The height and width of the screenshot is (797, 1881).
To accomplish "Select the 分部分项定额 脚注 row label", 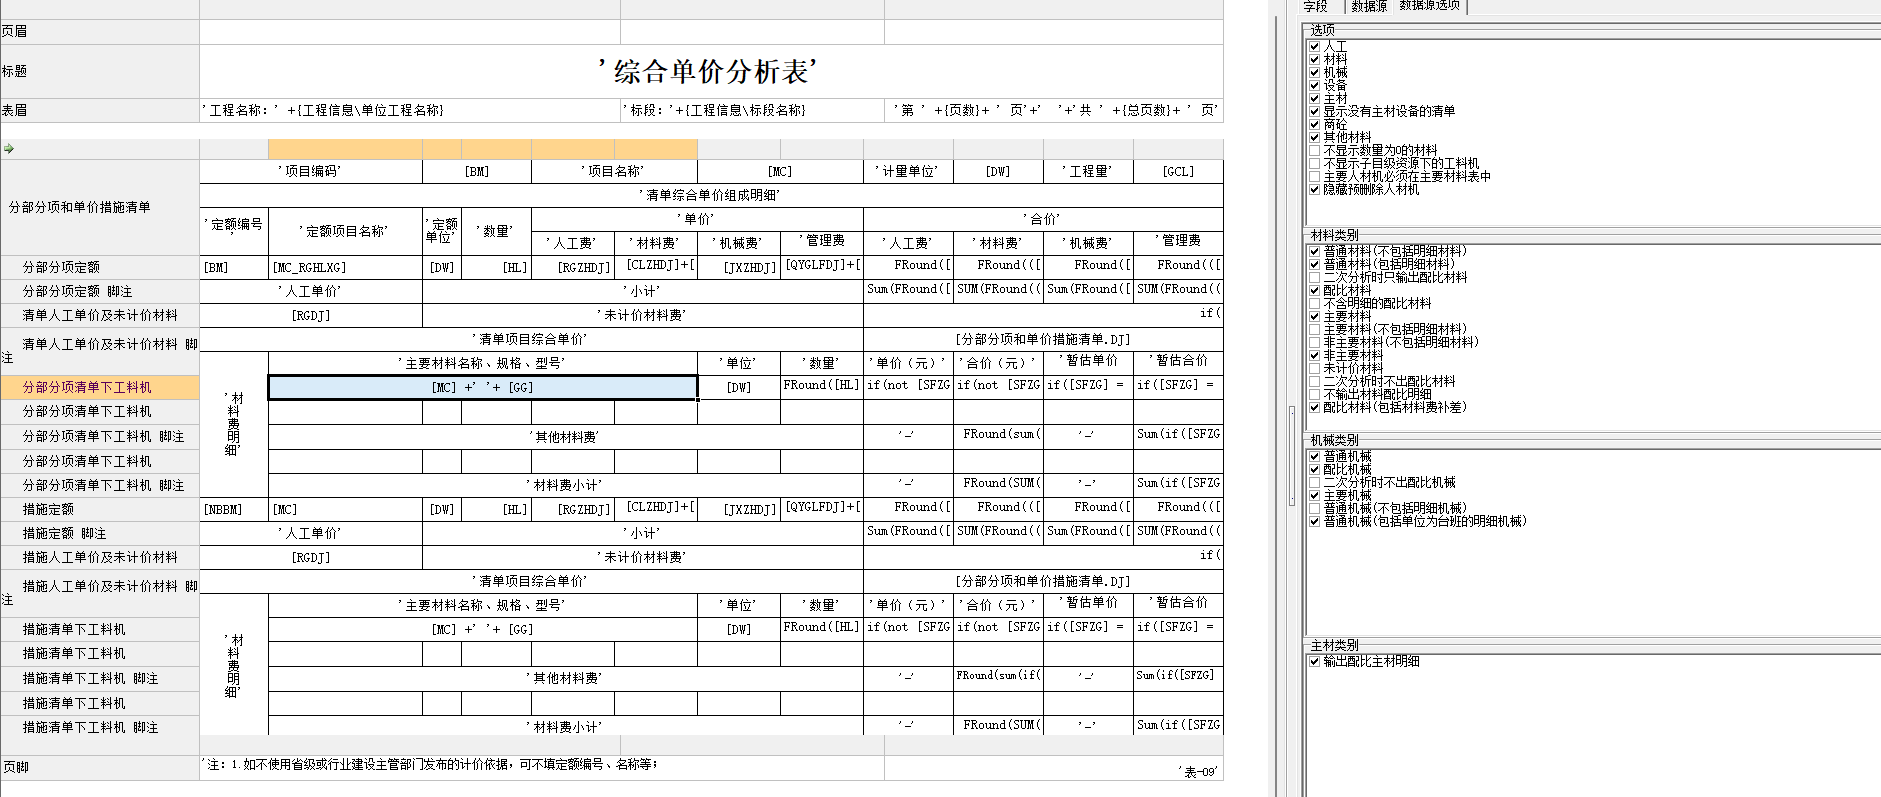I will pos(100,291).
